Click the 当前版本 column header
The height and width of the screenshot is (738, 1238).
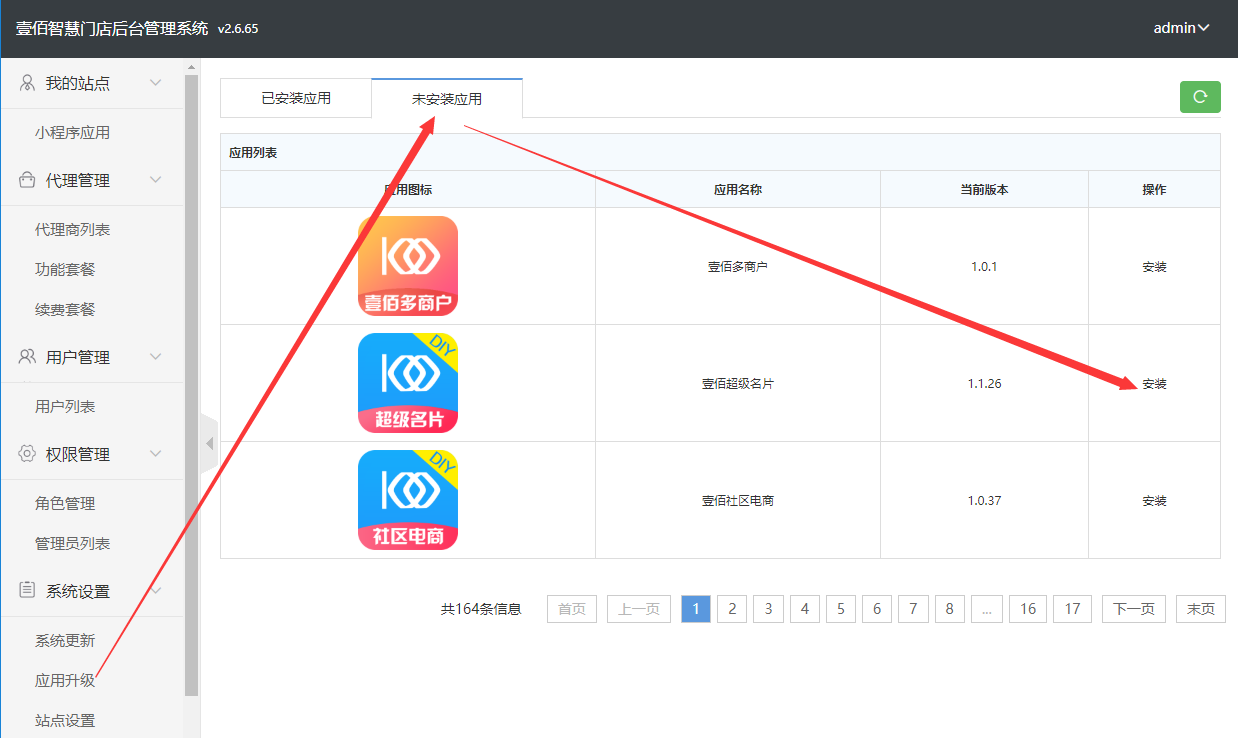984,189
